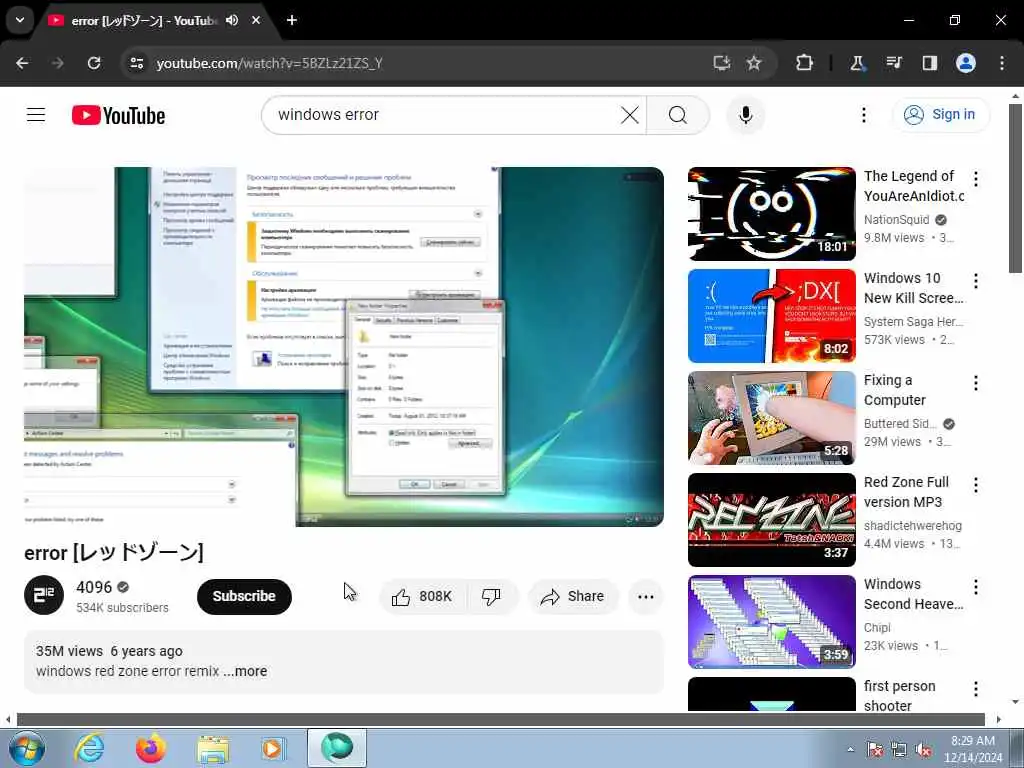
Task: View site information icon in address bar
Action: pyautogui.click(x=136, y=63)
